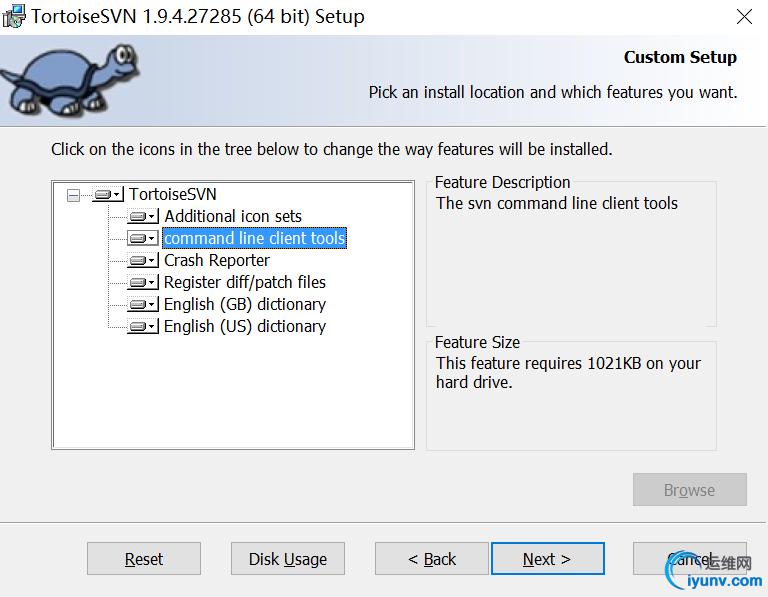Viewport: 768px width, 597px height.
Task: Select command line client tools entry
Action: 254,238
